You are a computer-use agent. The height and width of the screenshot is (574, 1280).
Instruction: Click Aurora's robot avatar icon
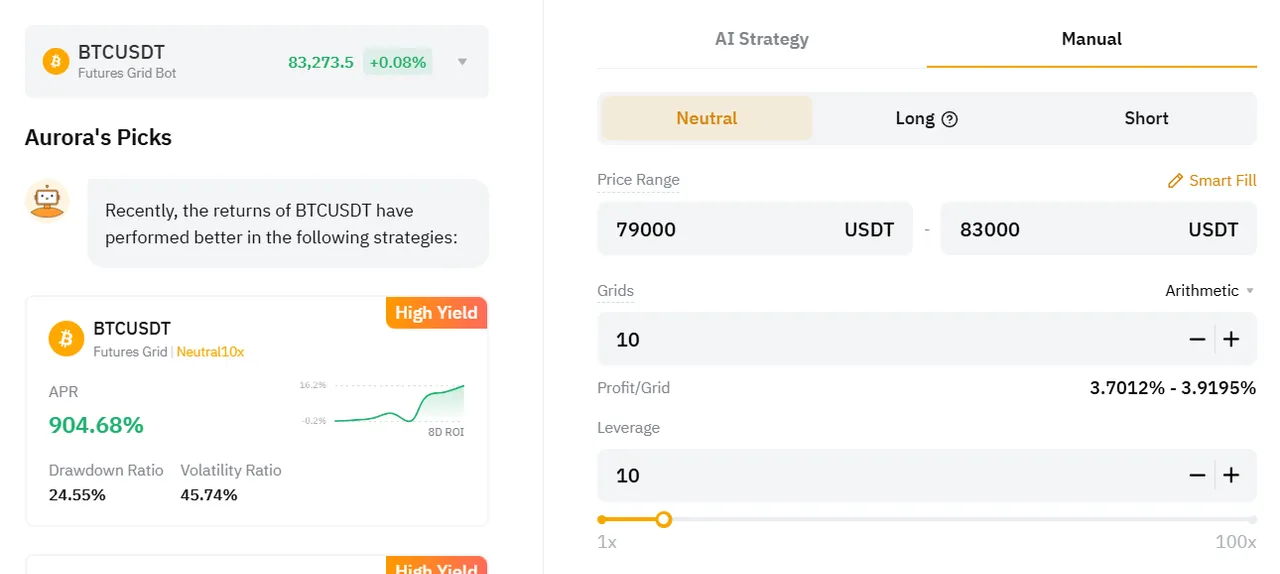click(x=47, y=200)
